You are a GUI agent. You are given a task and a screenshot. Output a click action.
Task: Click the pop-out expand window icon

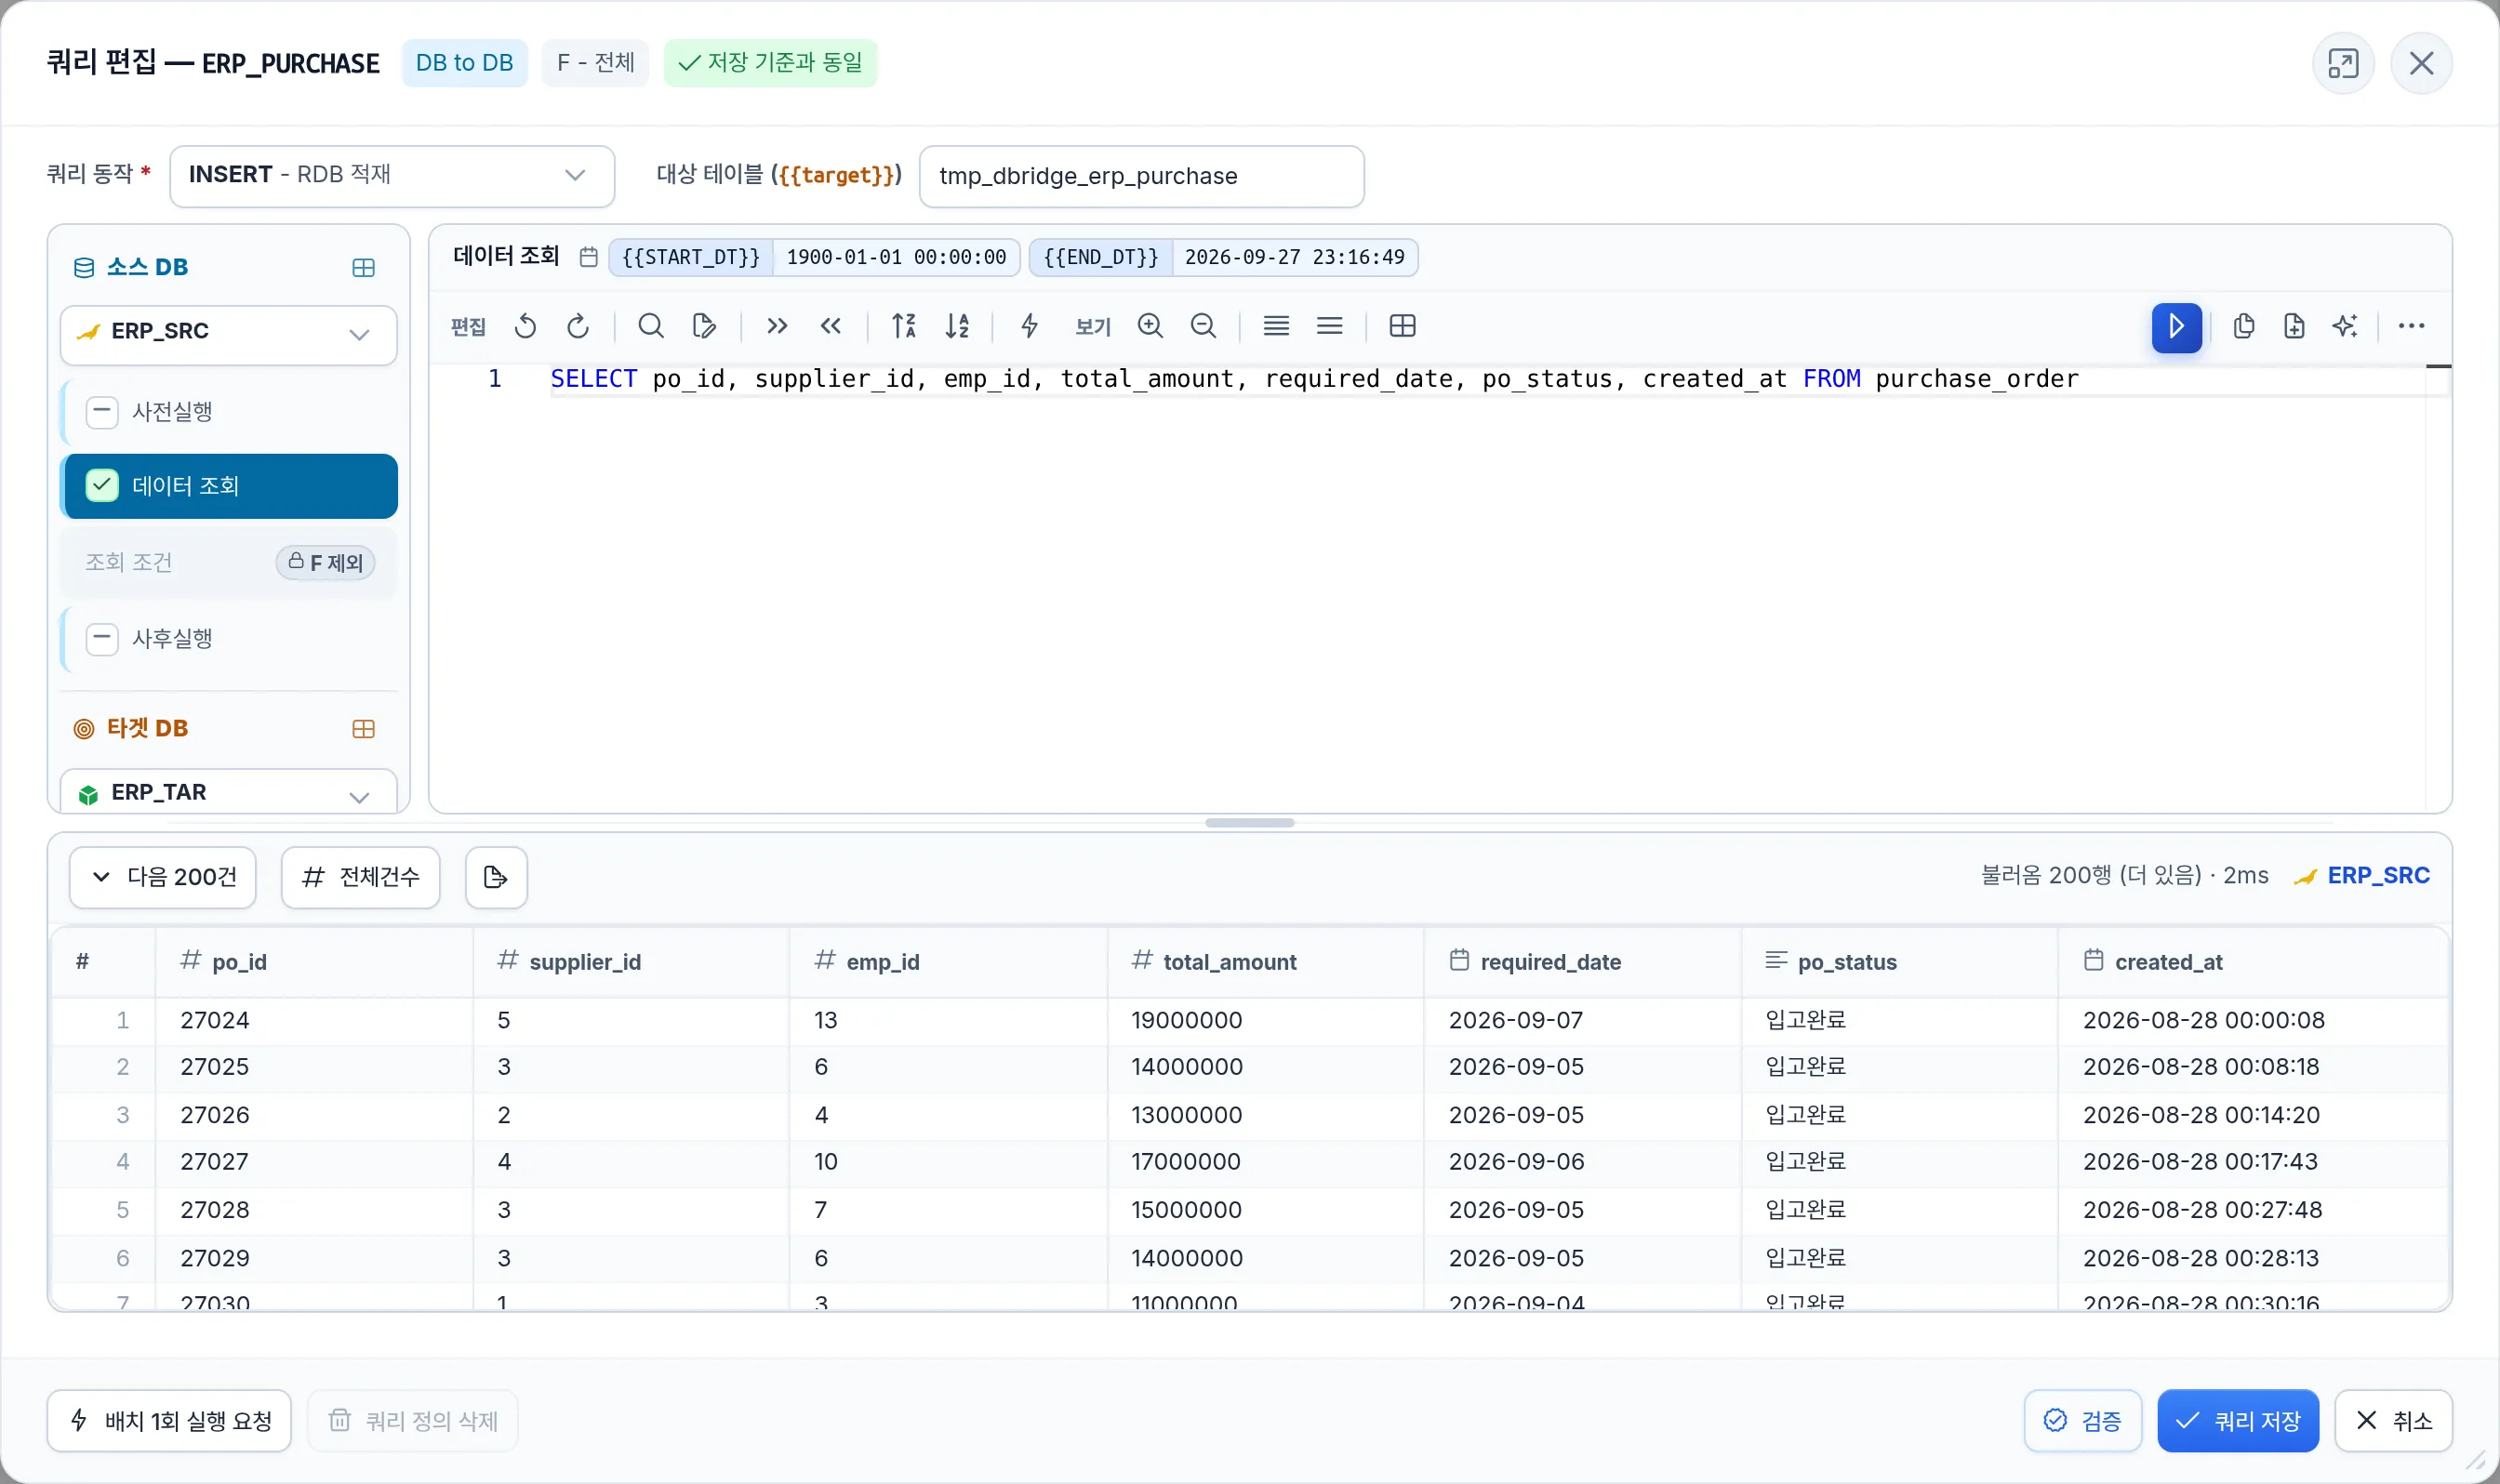[x=2342, y=63]
